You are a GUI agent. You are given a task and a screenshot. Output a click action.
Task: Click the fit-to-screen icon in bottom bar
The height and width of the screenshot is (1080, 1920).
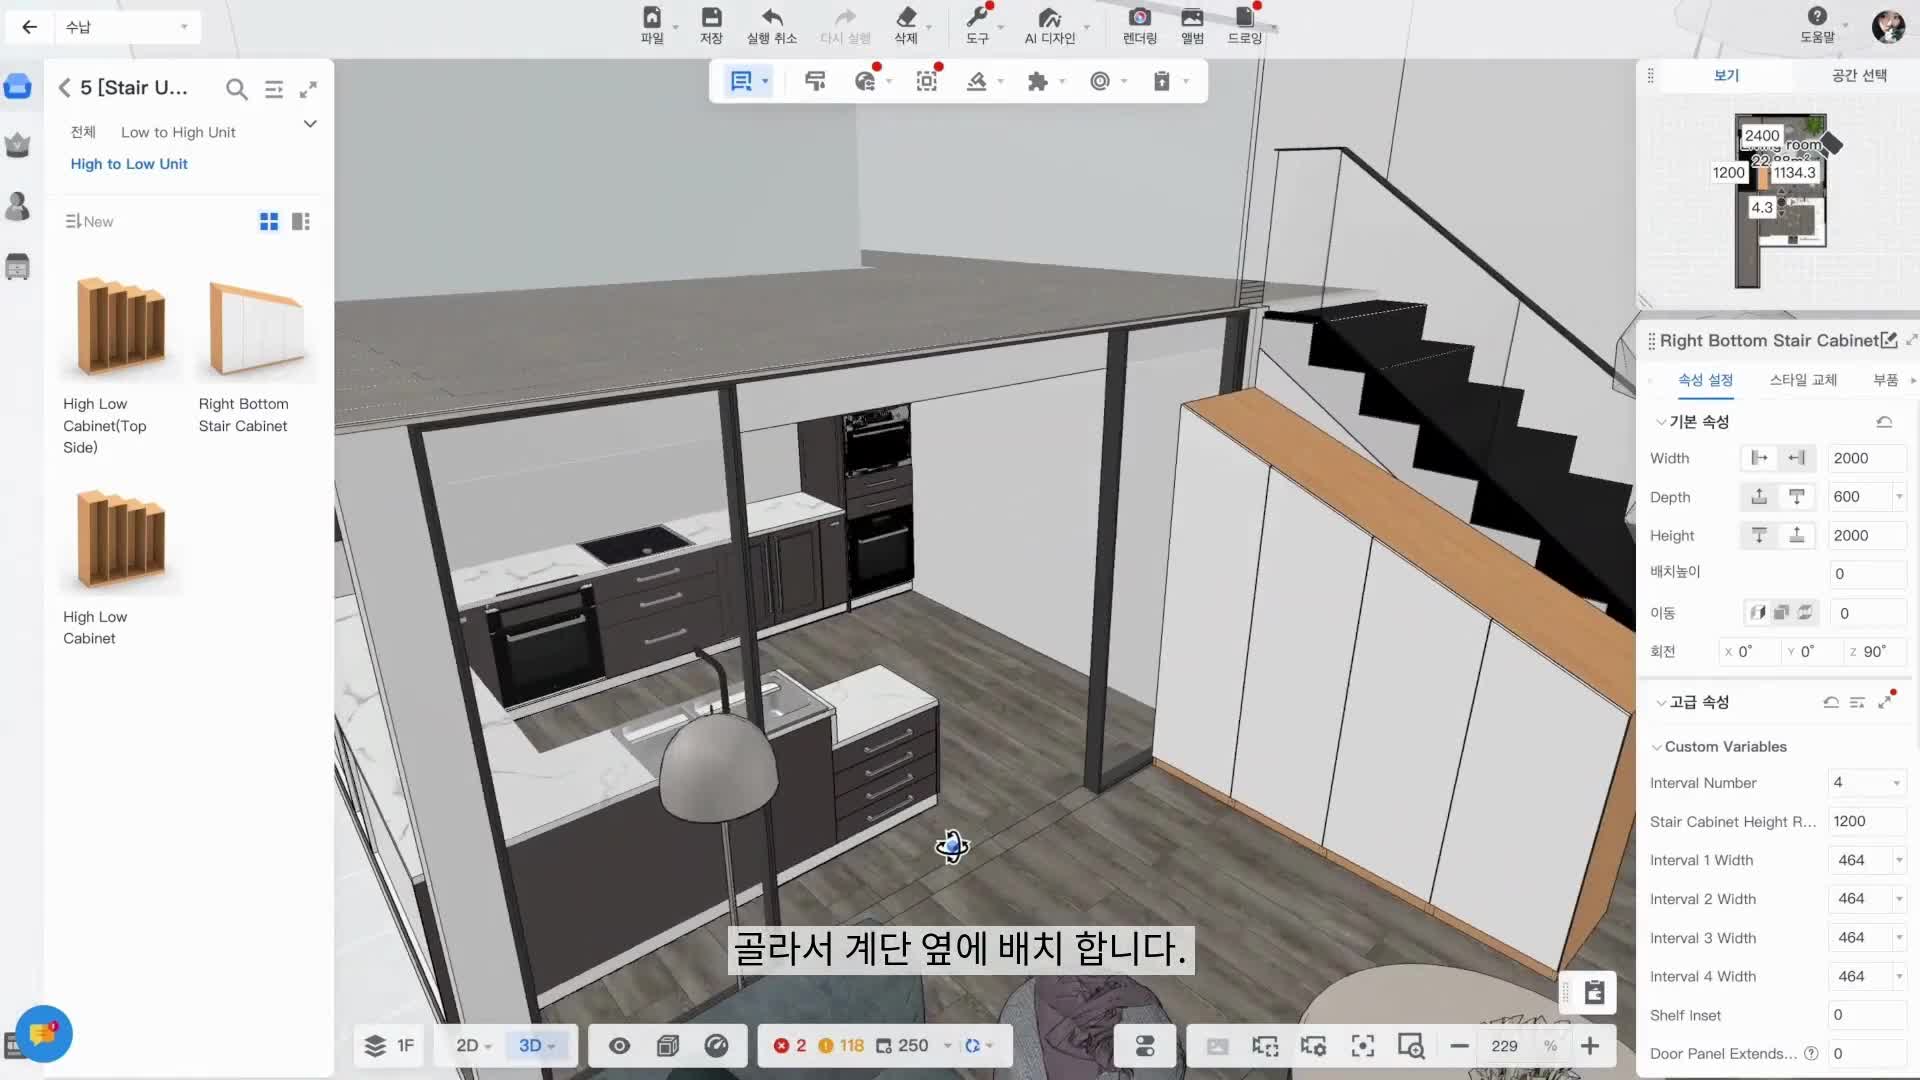1362,1046
